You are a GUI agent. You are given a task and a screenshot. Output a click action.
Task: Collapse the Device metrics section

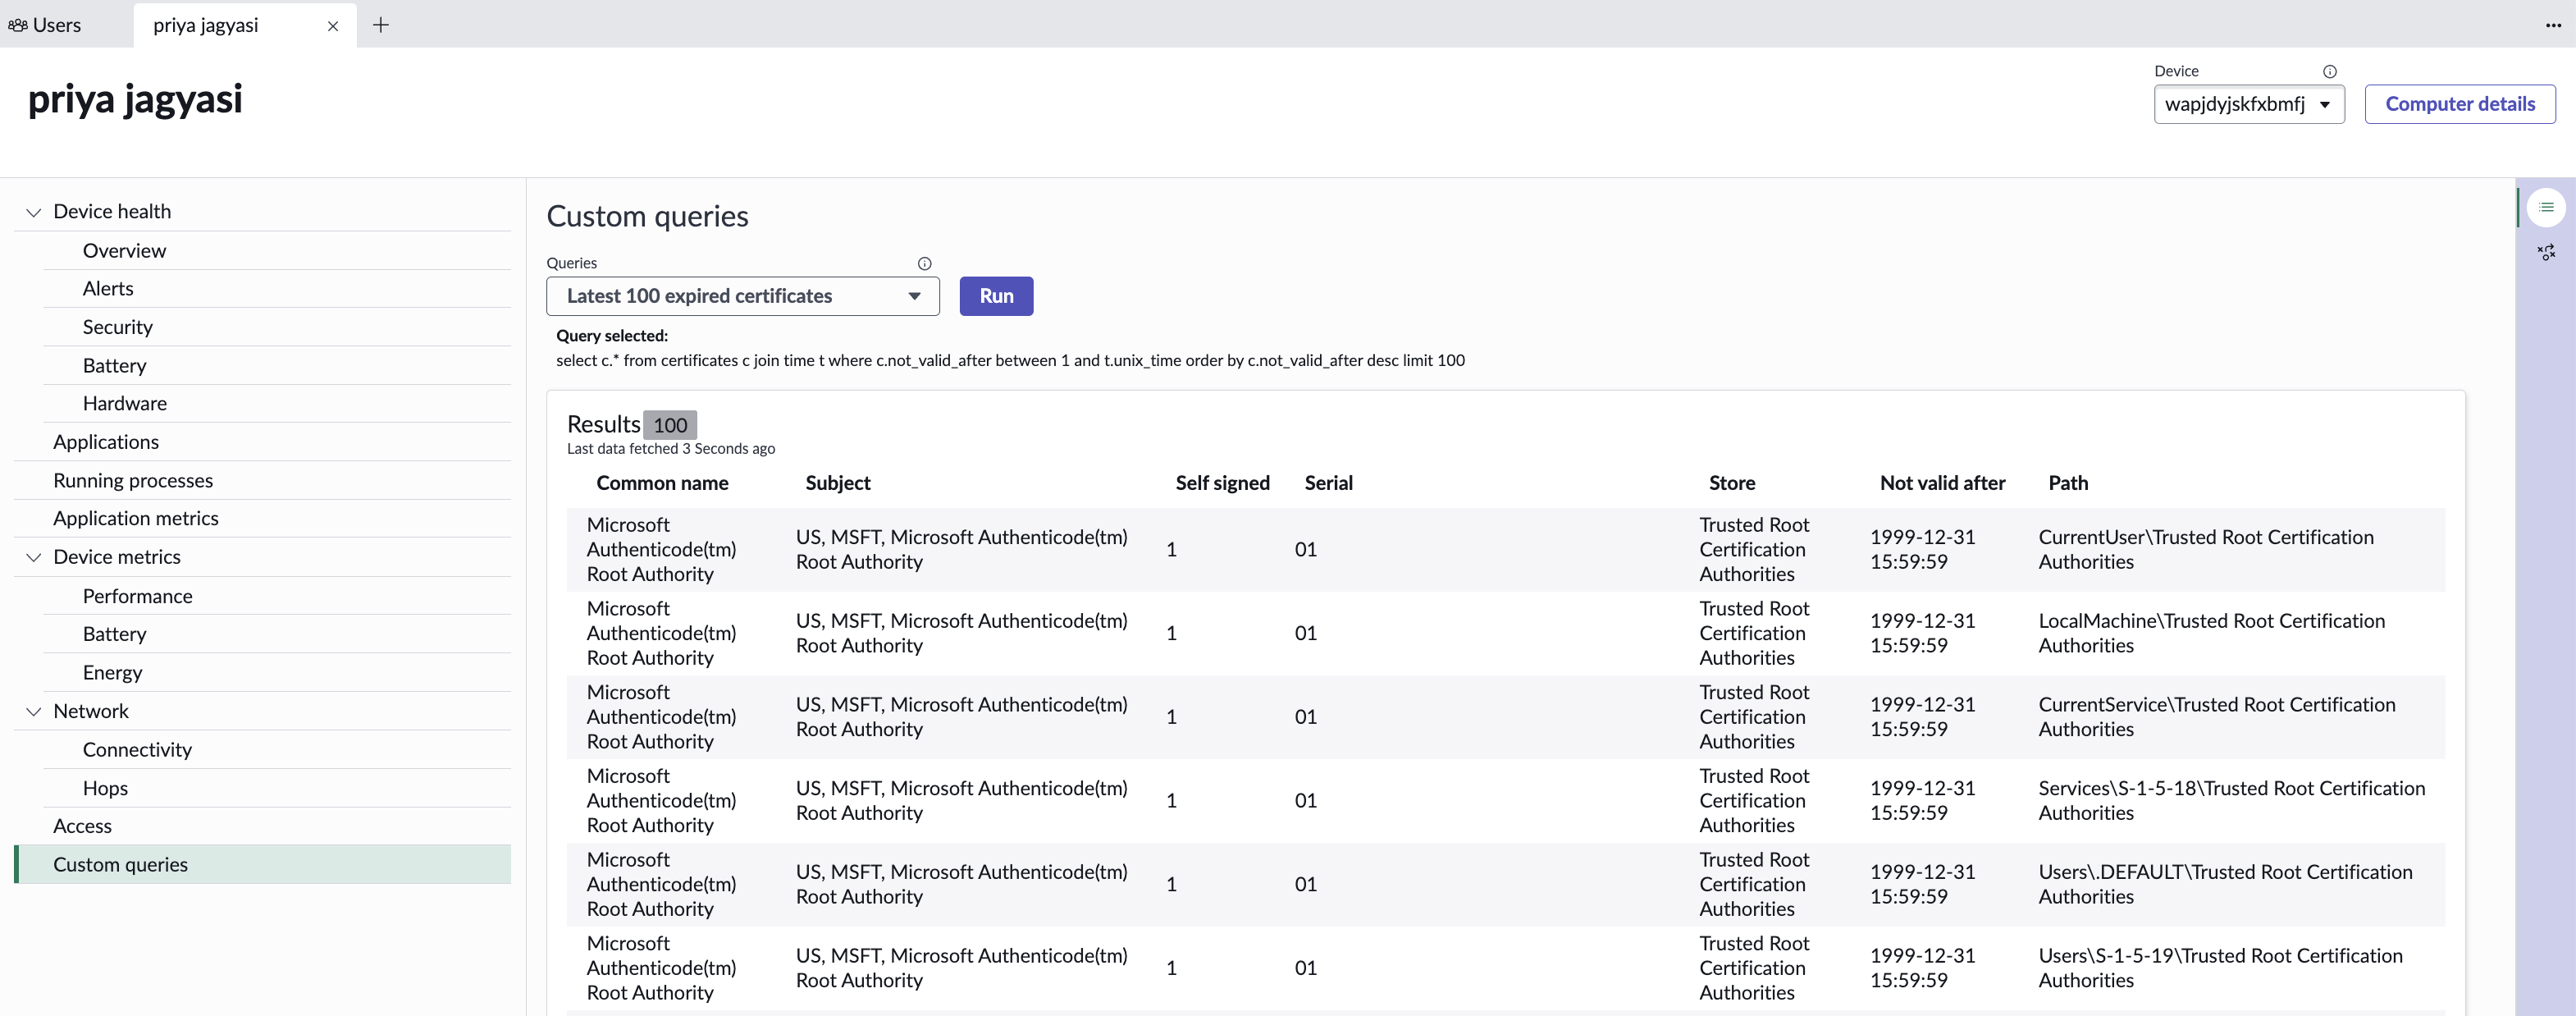(33, 557)
